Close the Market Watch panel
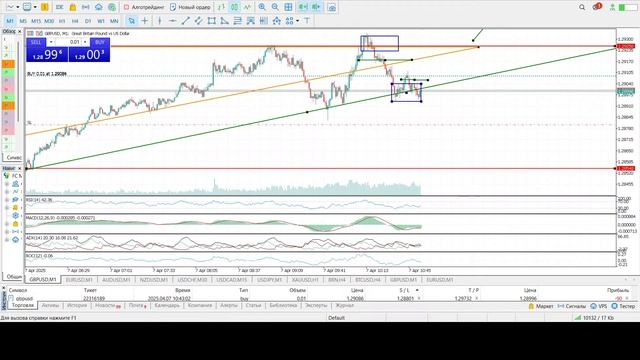 pos(19,31)
